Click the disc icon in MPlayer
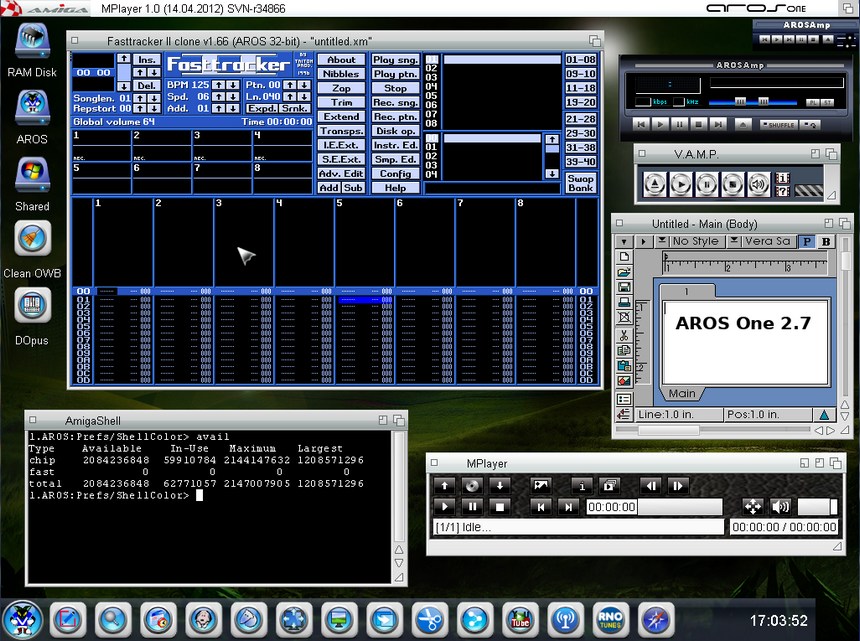 [x=472, y=485]
